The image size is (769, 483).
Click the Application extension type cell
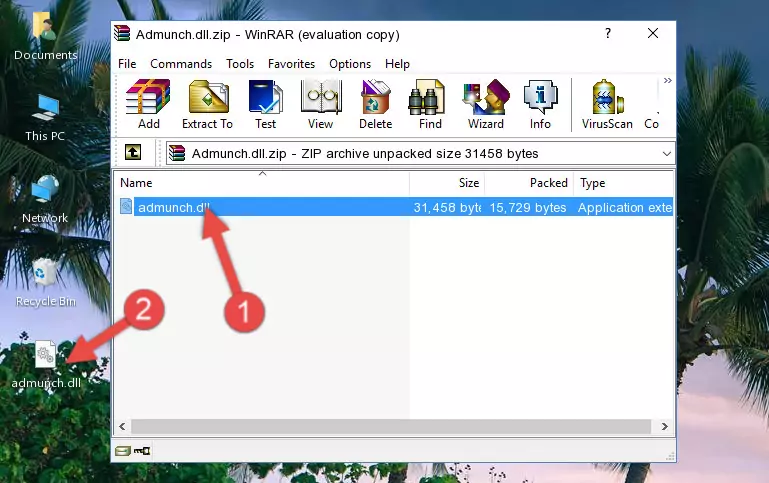pyautogui.click(x=624, y=208)
